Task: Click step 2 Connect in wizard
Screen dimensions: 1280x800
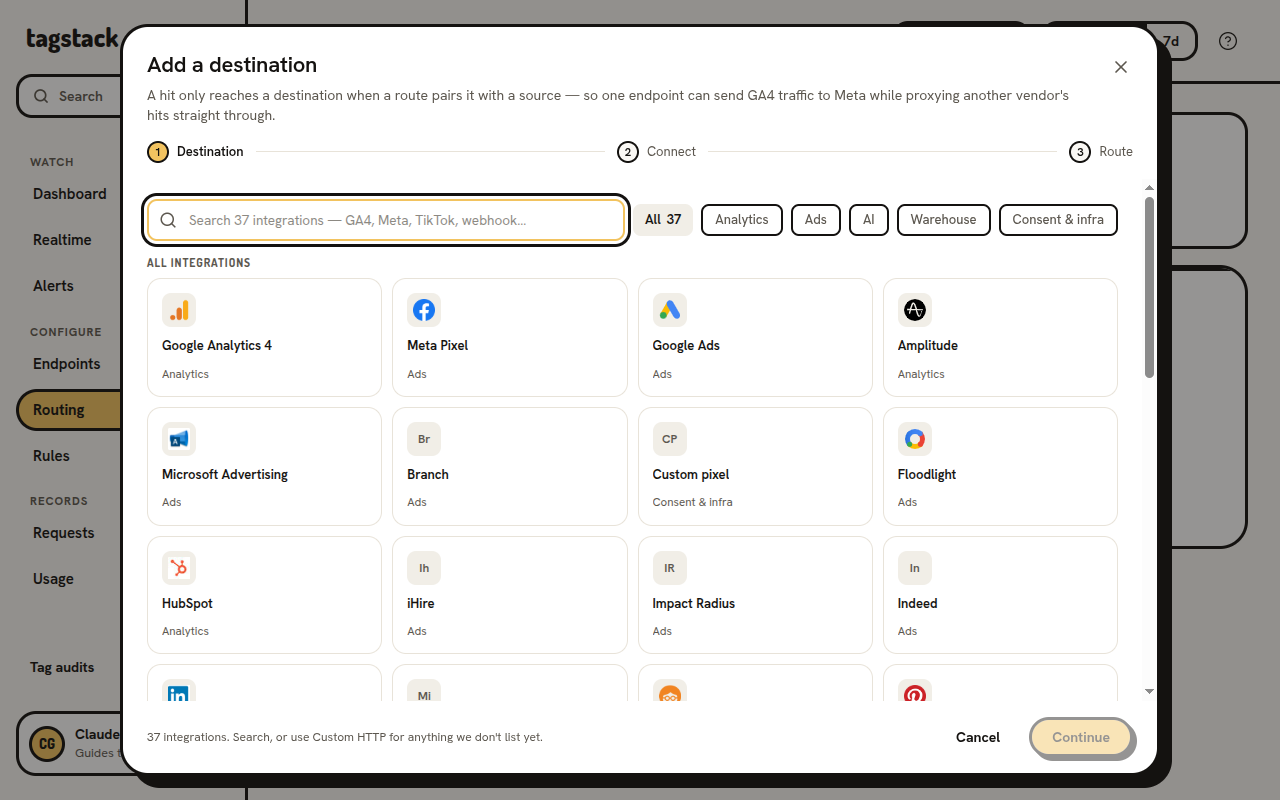Action: pos(657,152)
